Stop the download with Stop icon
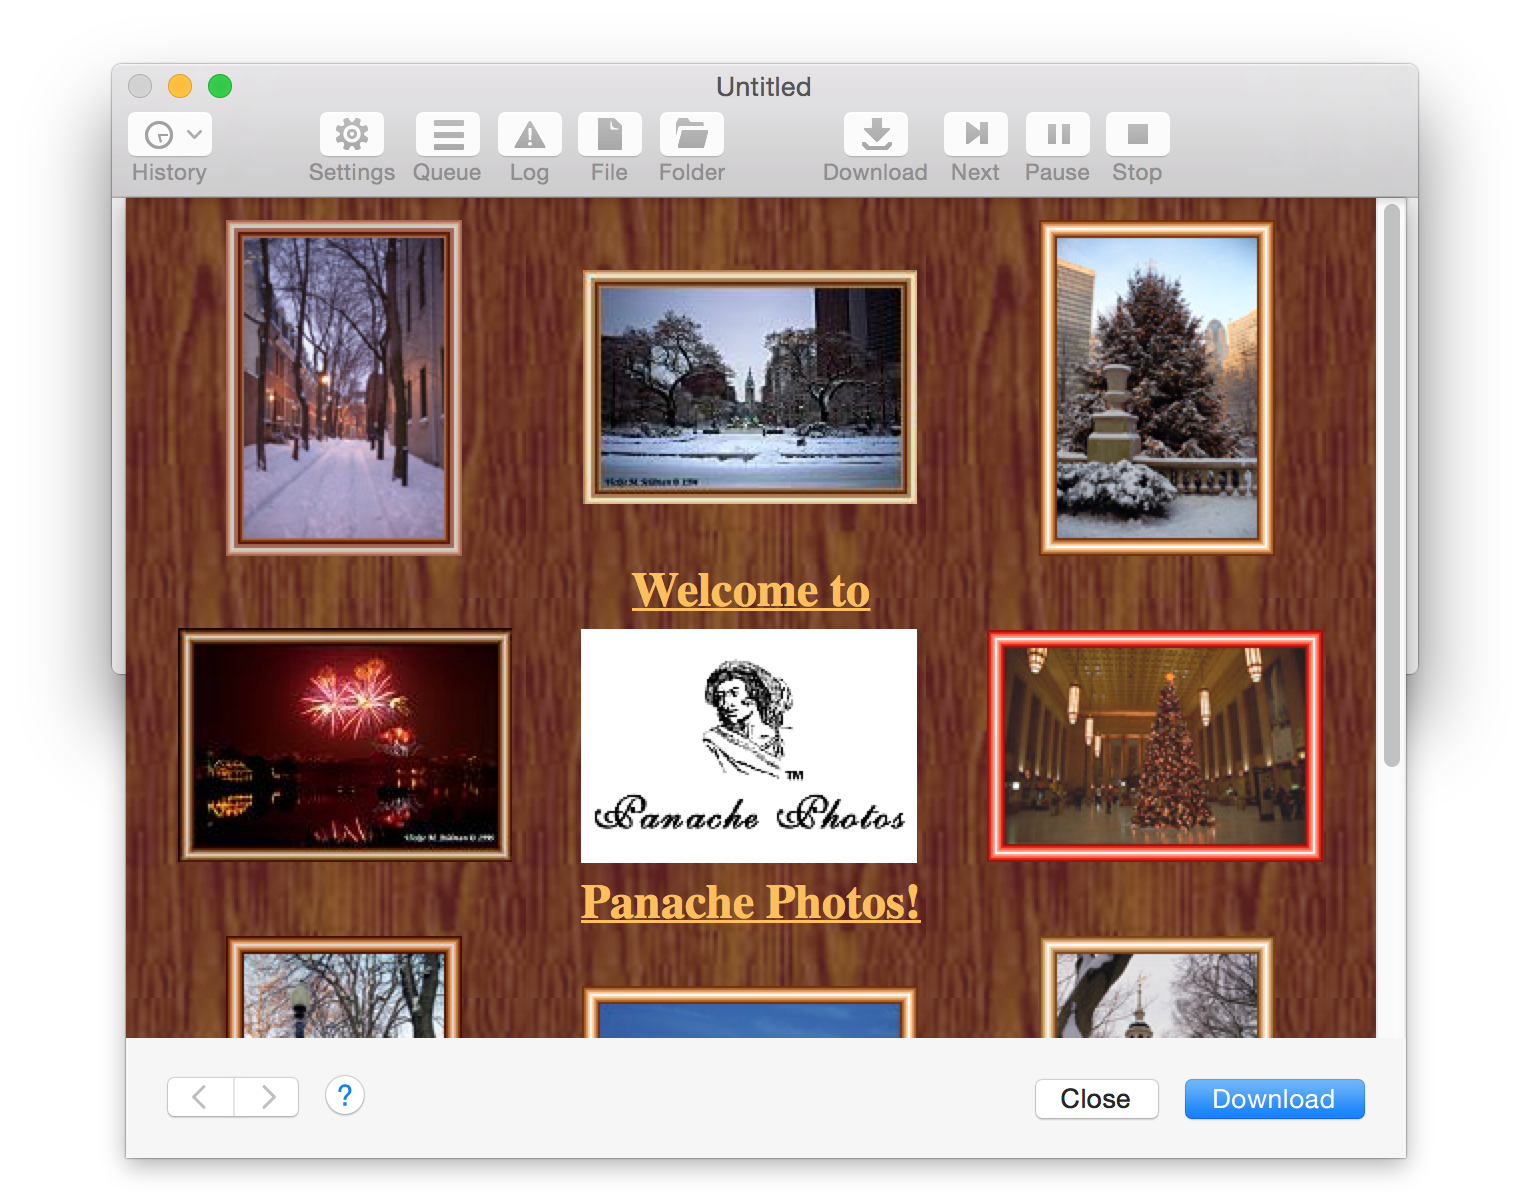Screen dimensions: 1530x1200 pos(1137,134)
